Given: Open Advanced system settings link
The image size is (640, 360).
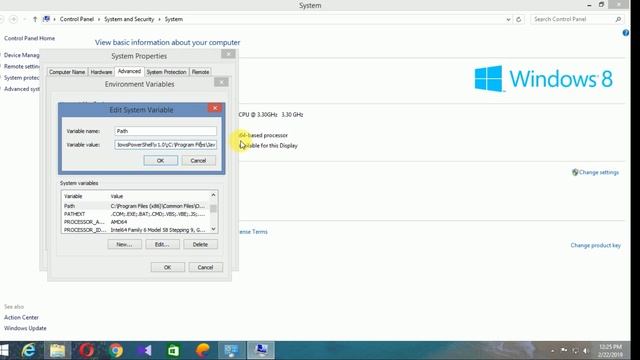Looking at the screenshot, I should (x=22, y=89).
